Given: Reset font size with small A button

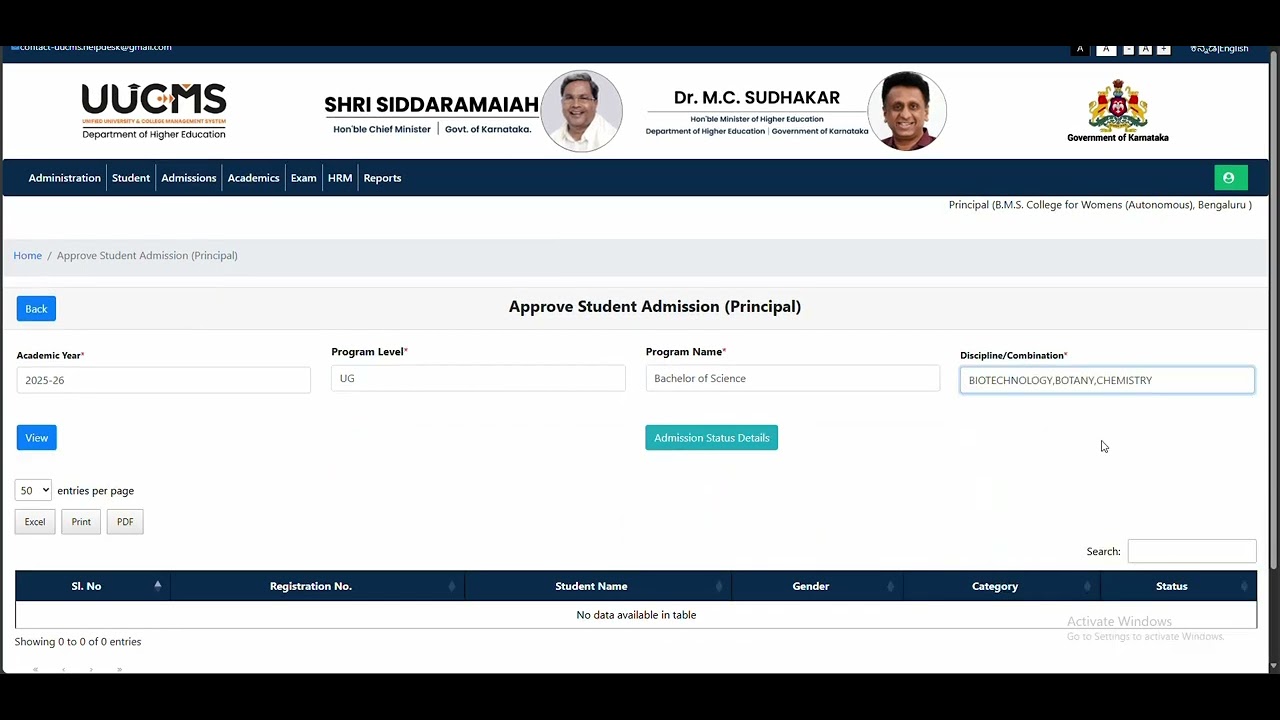Looking at the screenshot, I should click(1145, 49).
